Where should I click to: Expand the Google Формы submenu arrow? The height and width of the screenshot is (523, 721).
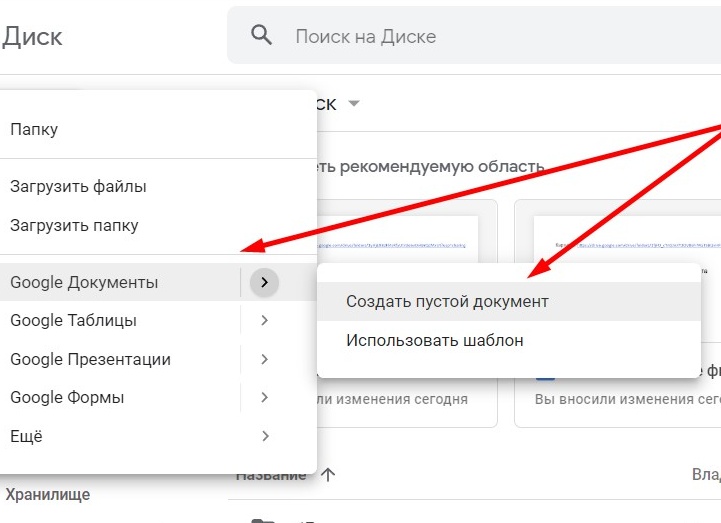(264, 397)
